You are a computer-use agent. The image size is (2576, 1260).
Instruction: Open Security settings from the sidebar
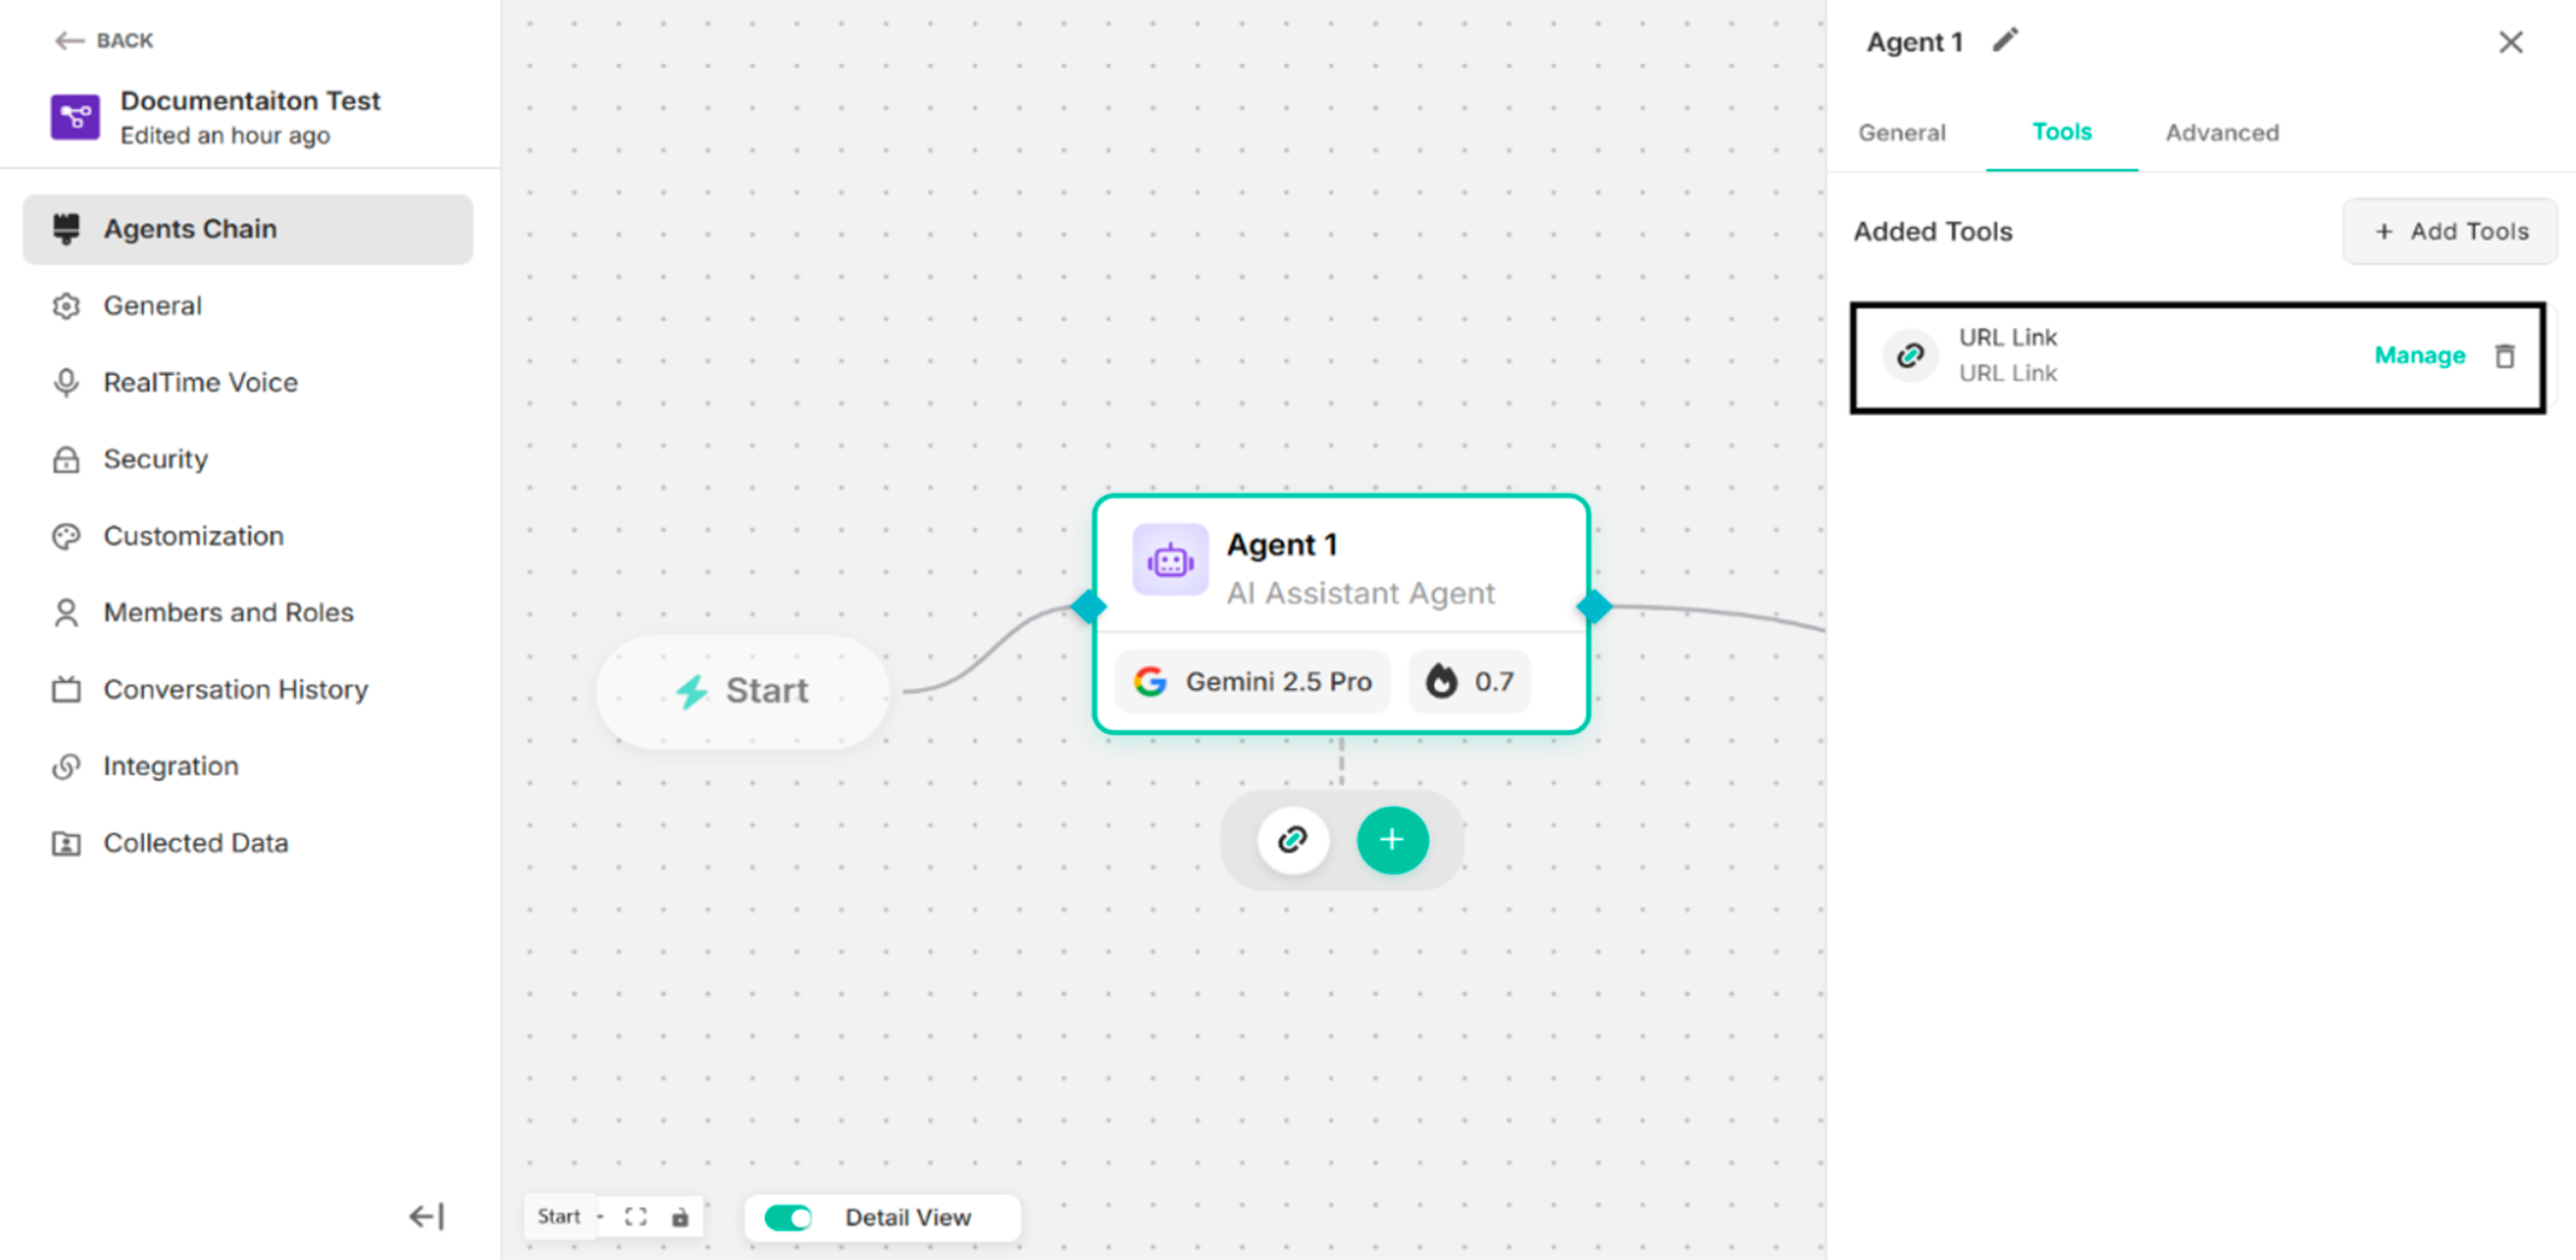coord(155,459)
